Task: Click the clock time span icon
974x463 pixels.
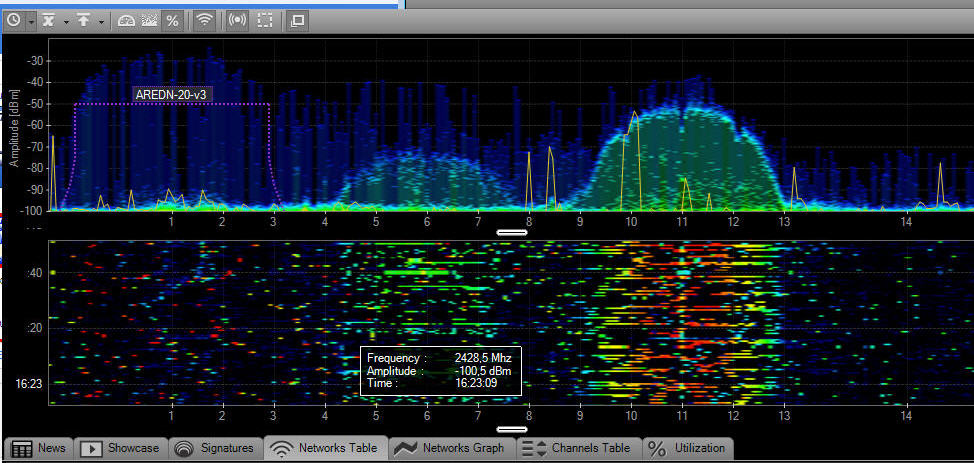Action: (x=13, y=21)
